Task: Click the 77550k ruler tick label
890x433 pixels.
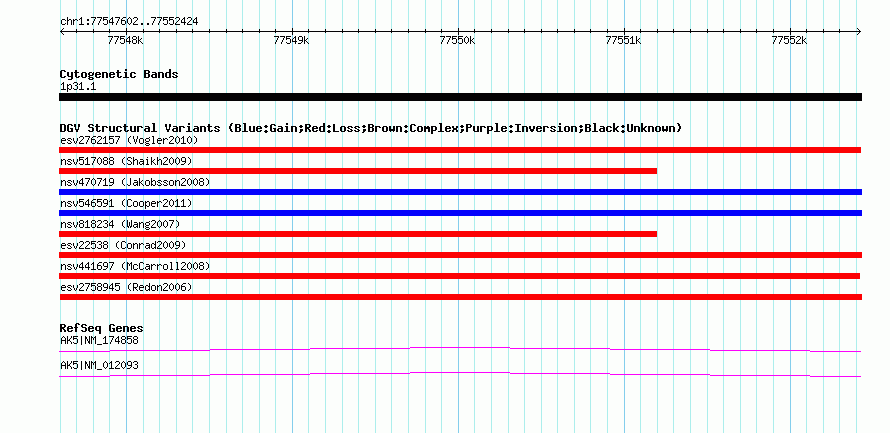Action: coord(457,41)
